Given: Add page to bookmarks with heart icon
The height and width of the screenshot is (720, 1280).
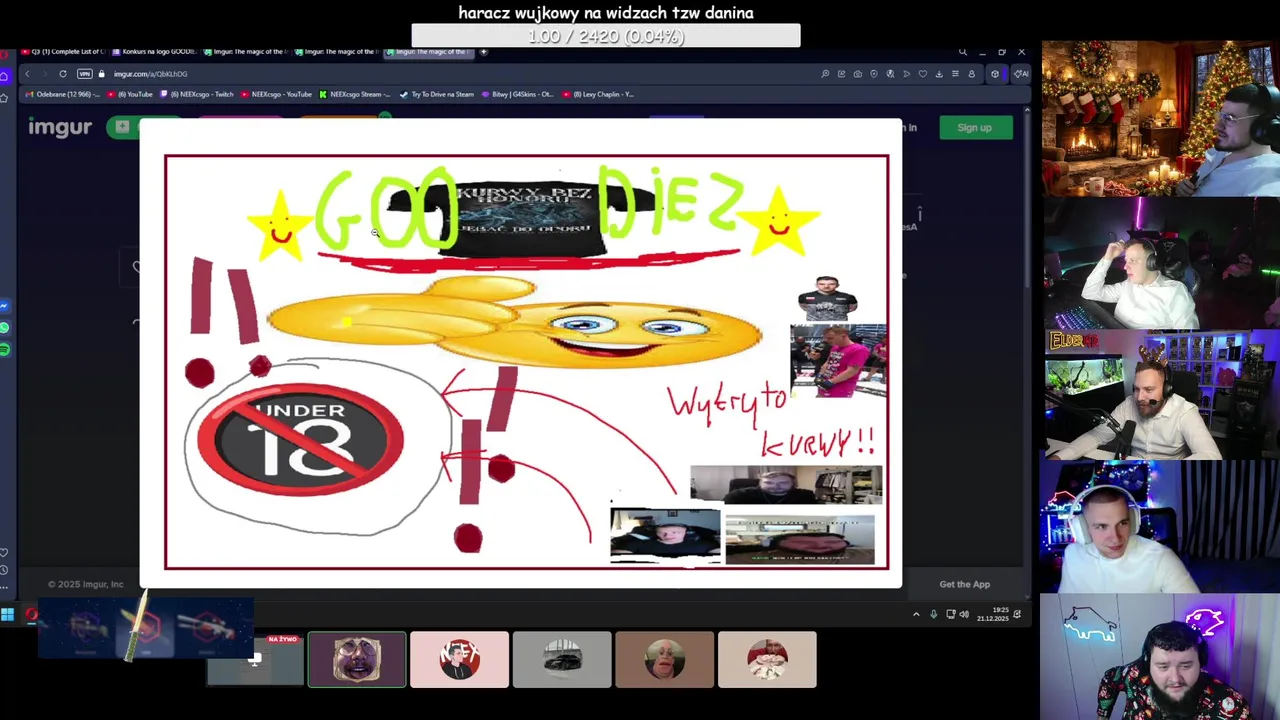Looking at the screenshot, I should pyautogui.click(x=922, y=74).
